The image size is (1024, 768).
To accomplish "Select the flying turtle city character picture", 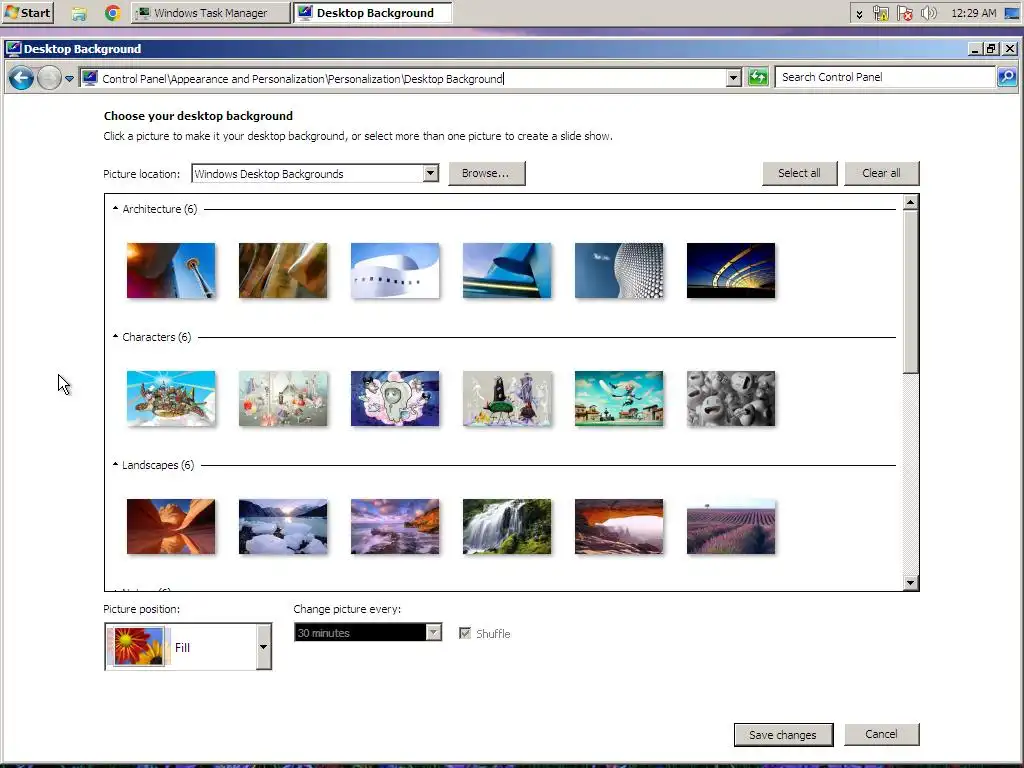I will 171,399.
